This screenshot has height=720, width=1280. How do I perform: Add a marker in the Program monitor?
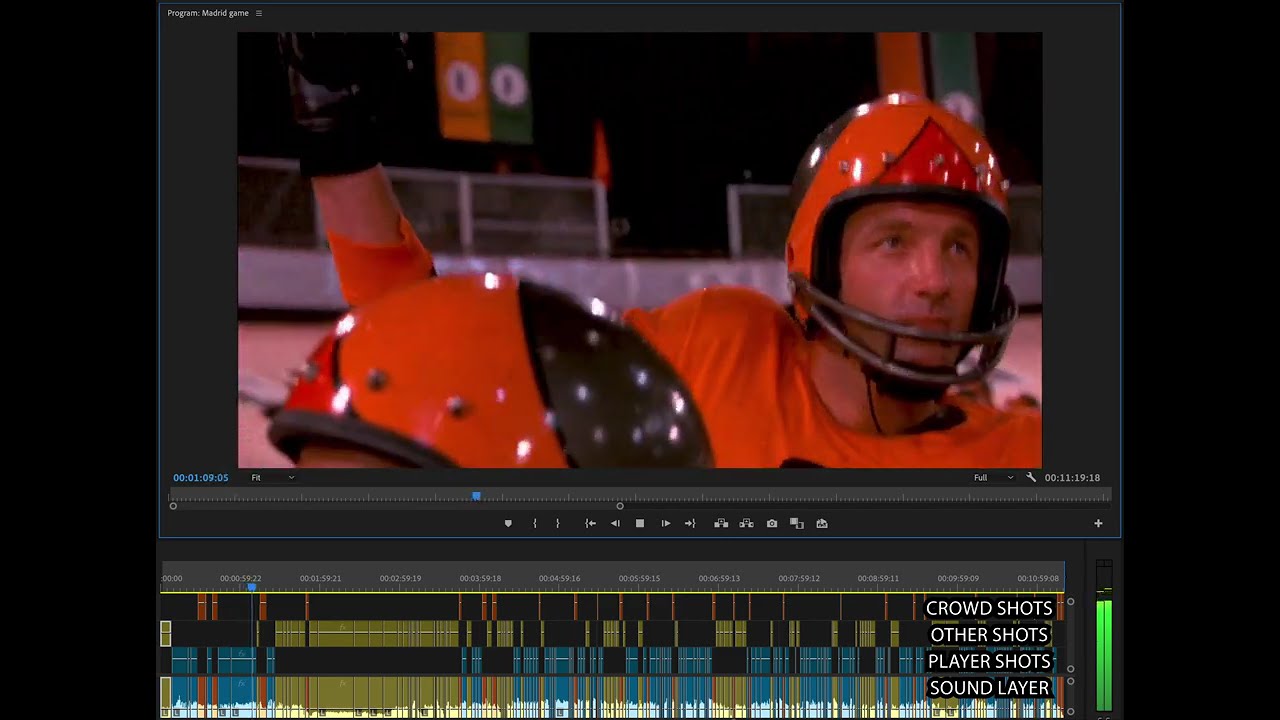point(508,523)
